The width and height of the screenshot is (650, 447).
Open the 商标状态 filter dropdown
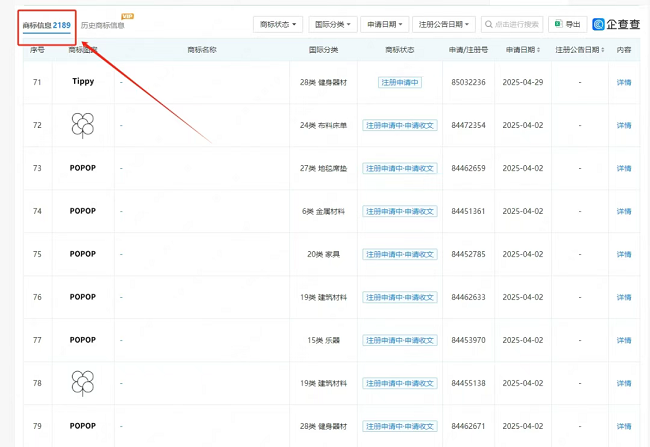279,24
